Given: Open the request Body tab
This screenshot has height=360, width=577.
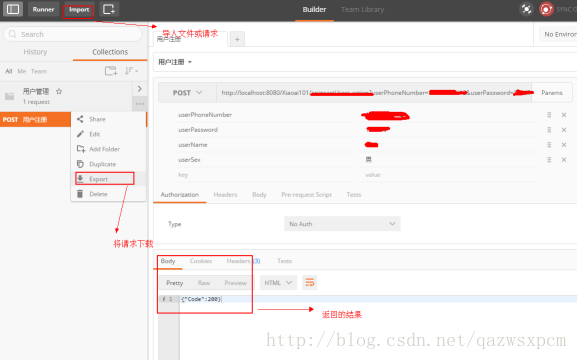Looking at the screenshot, I should click(259, 194).
